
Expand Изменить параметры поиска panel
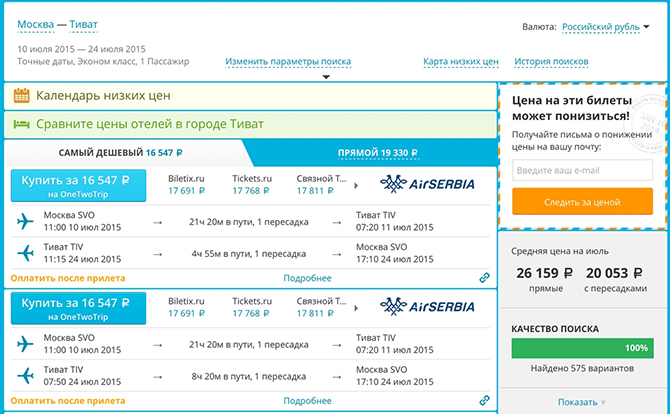(x=288, y=62)
